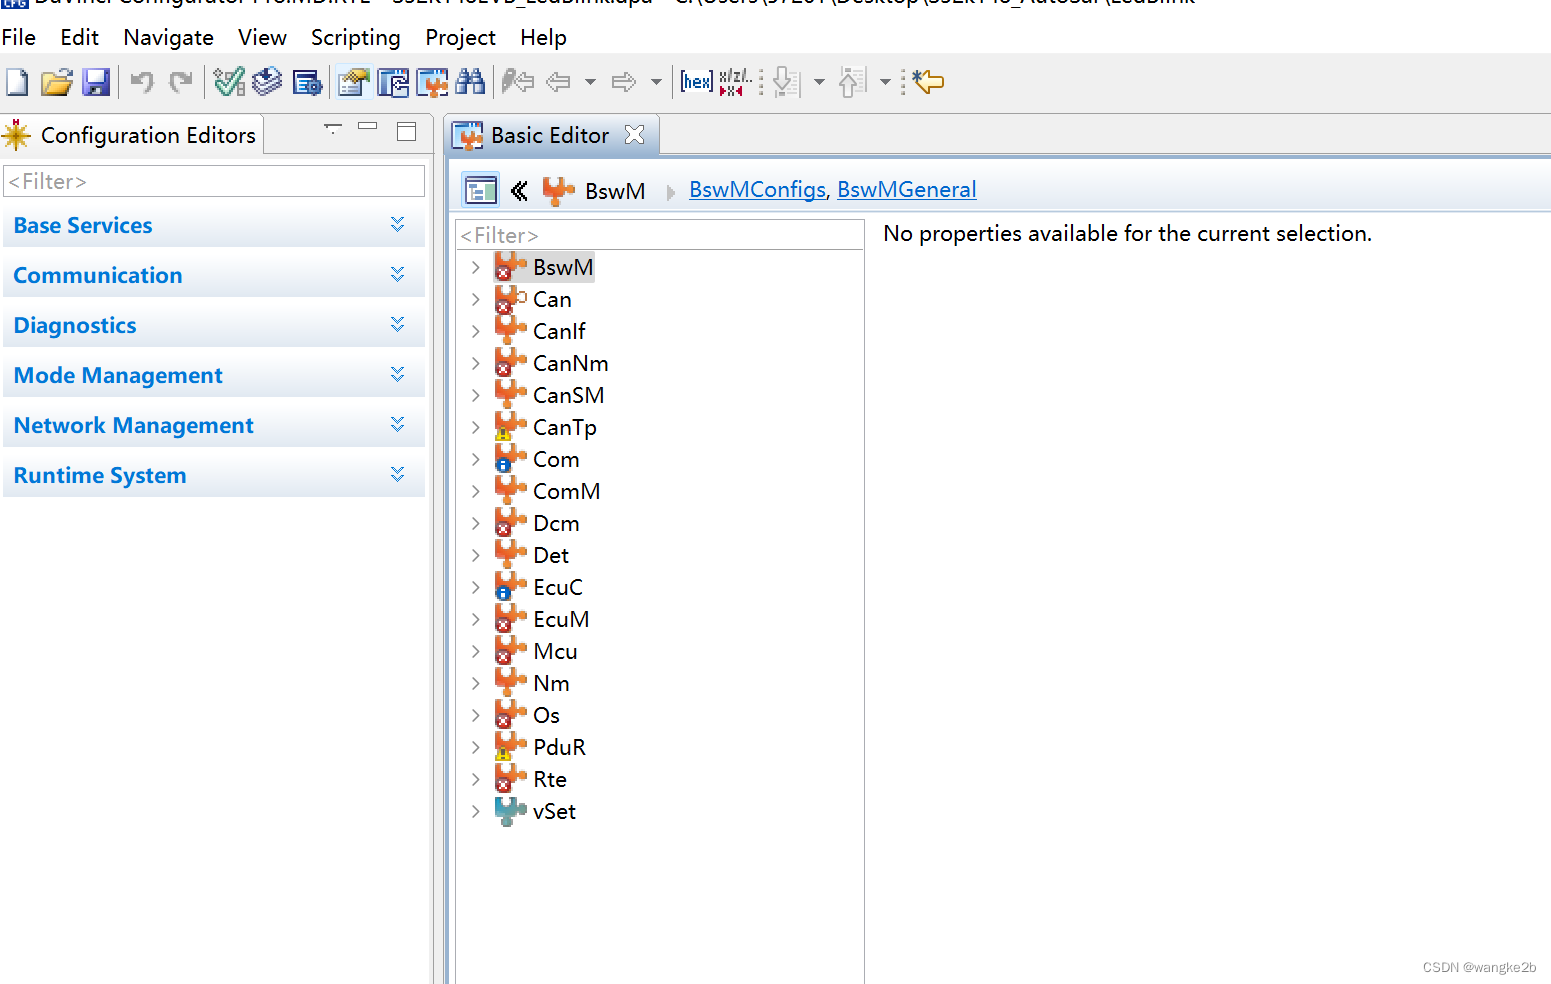Click the window-with-gear toolbar icon

point(307,82)
